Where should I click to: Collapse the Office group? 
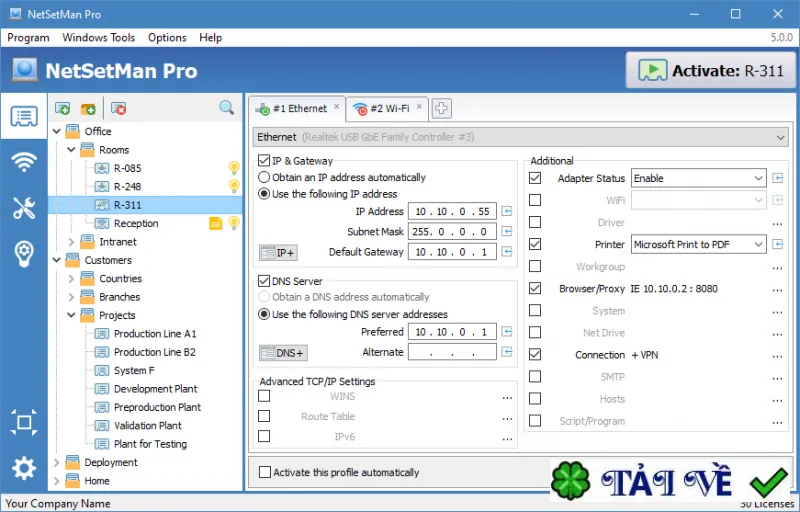pos(57,131)
